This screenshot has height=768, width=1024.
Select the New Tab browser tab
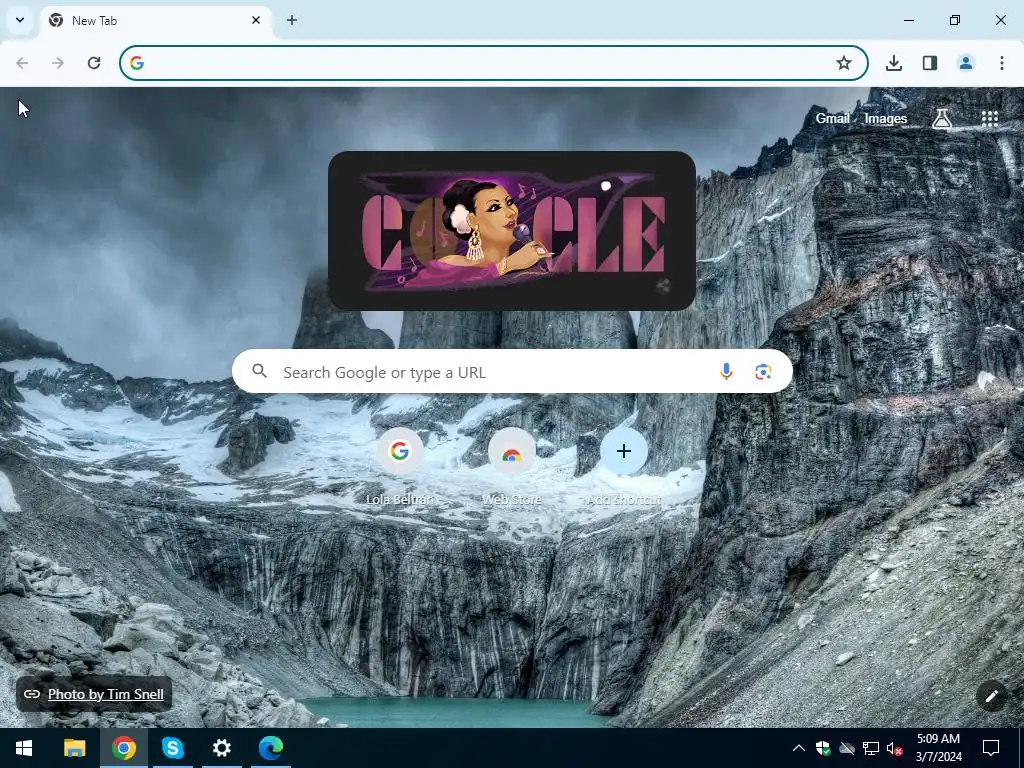(x=156, y=20)
